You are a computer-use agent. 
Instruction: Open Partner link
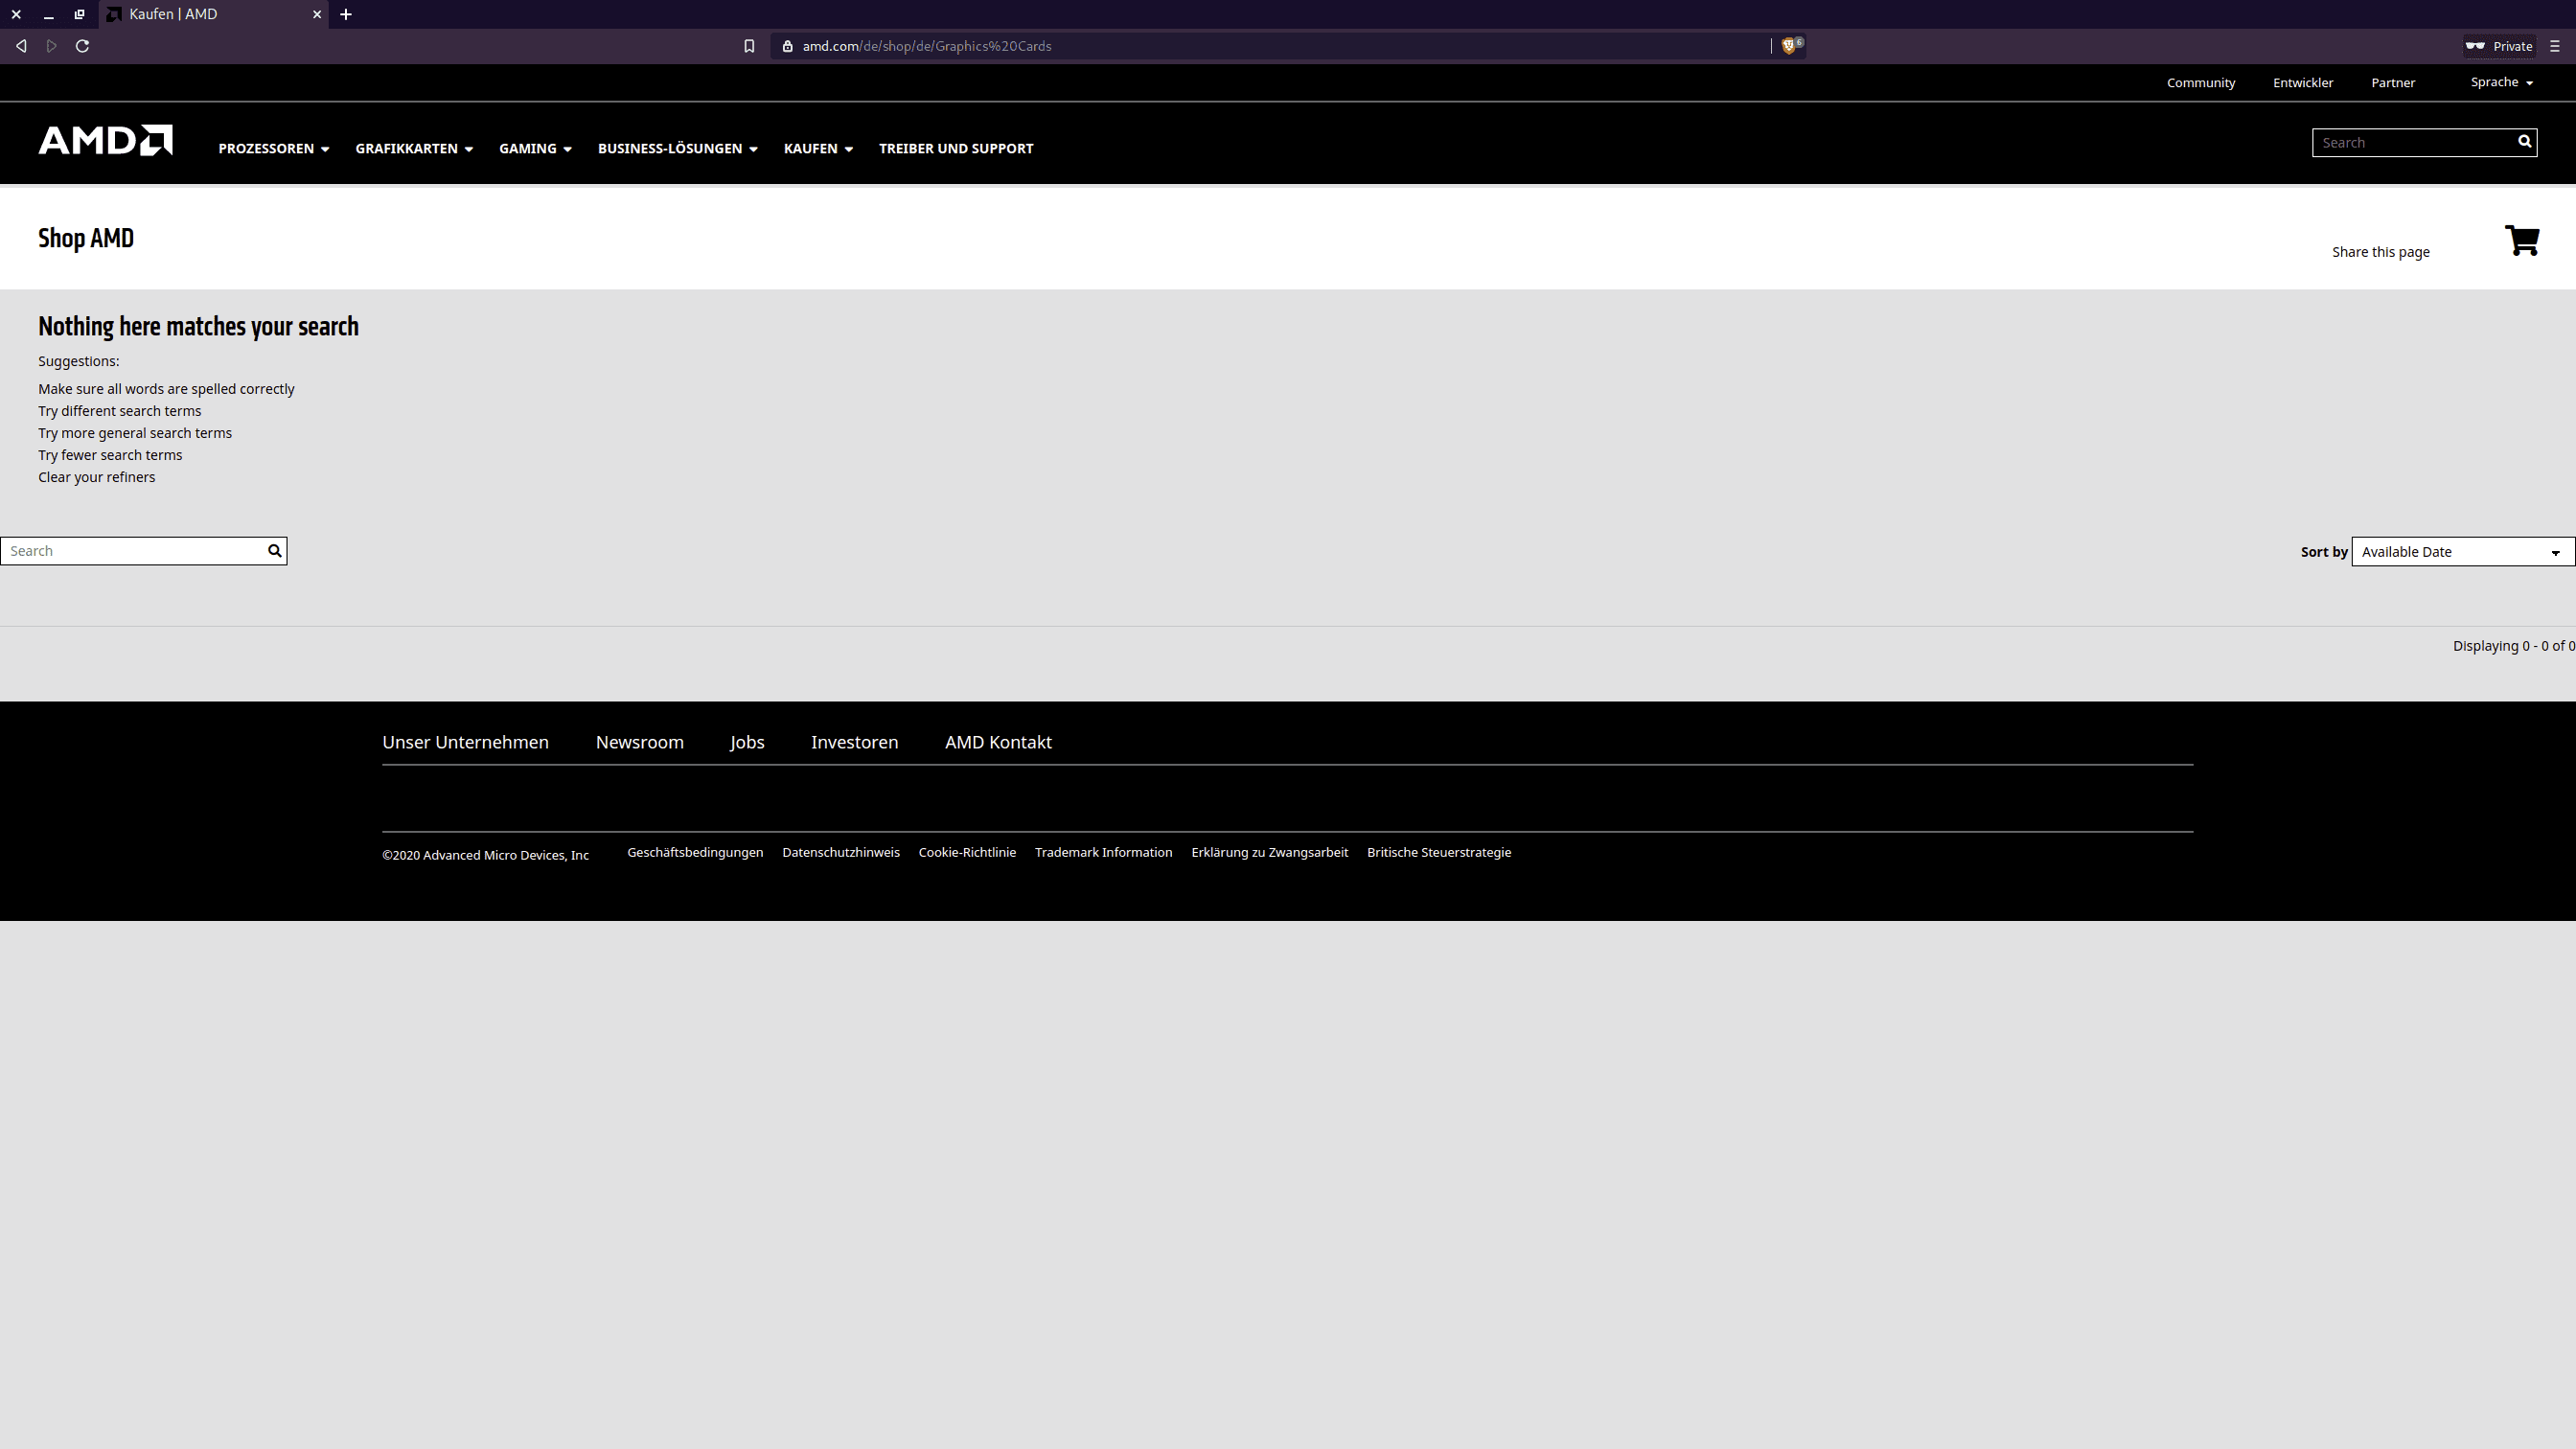pos(2393,83)
